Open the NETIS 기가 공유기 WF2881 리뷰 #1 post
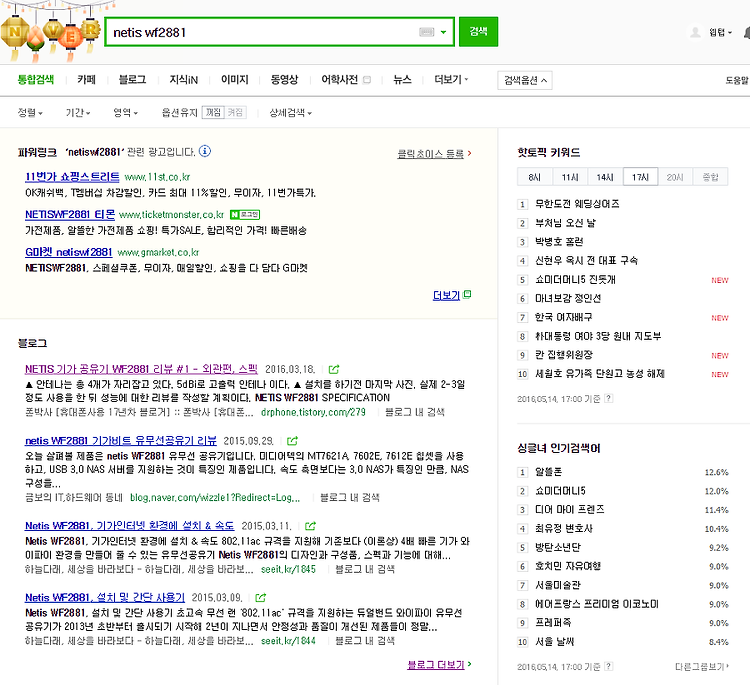Viewport: 750px width, 685px height. (141, 369)
